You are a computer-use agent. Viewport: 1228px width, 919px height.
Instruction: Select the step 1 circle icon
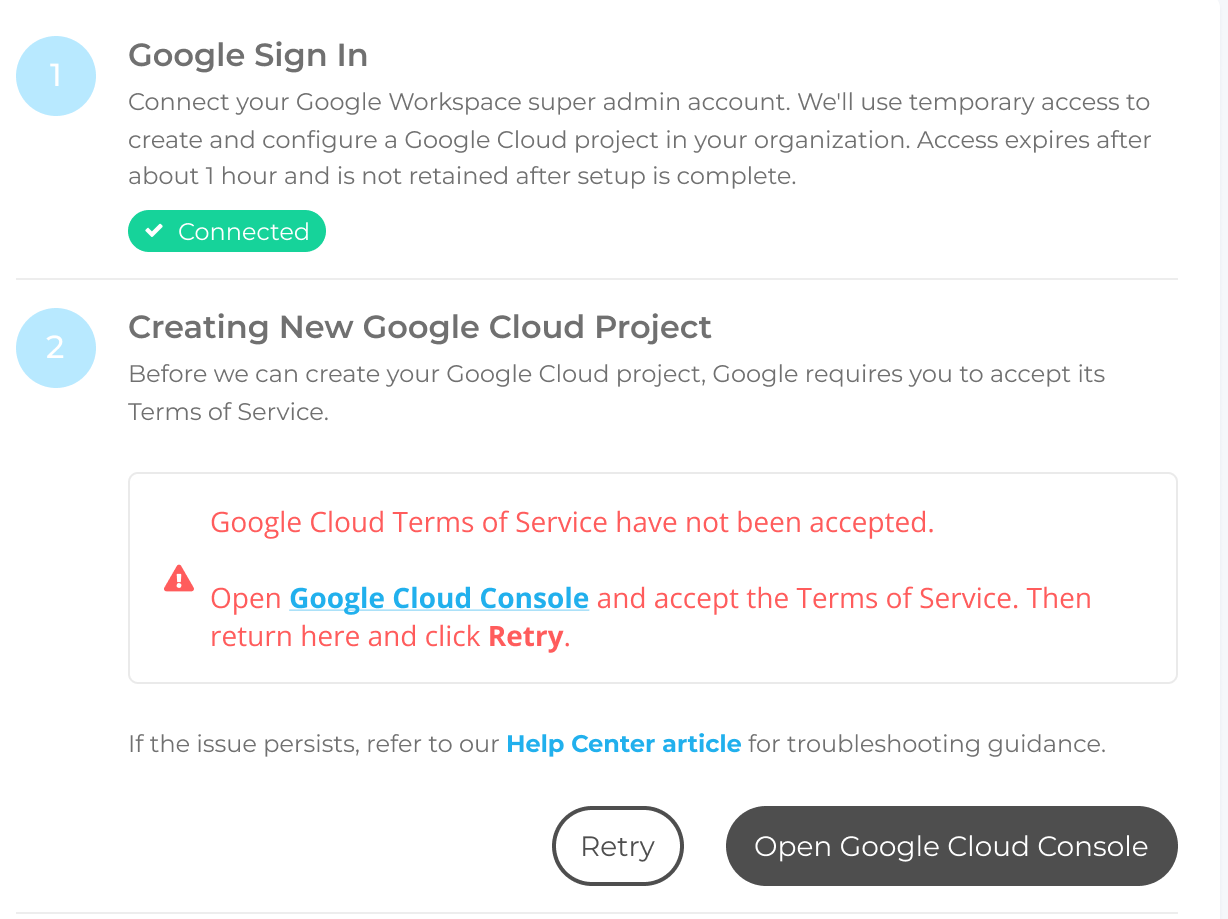56,76
